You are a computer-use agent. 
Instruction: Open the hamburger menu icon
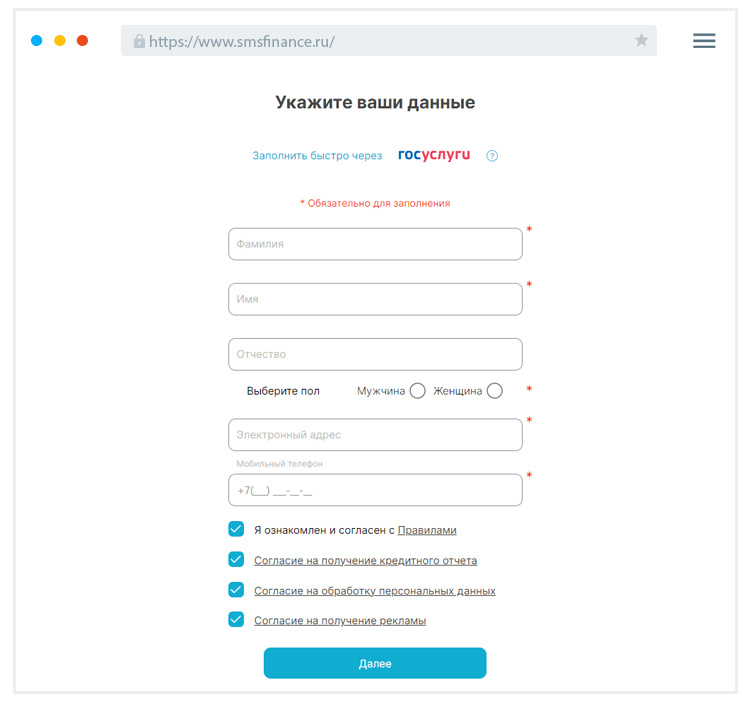coord(704,41)
